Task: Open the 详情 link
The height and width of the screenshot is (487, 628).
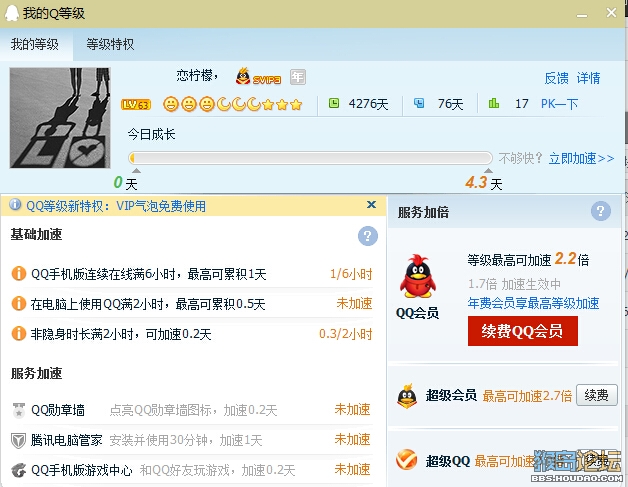Action: pos(588,78)
